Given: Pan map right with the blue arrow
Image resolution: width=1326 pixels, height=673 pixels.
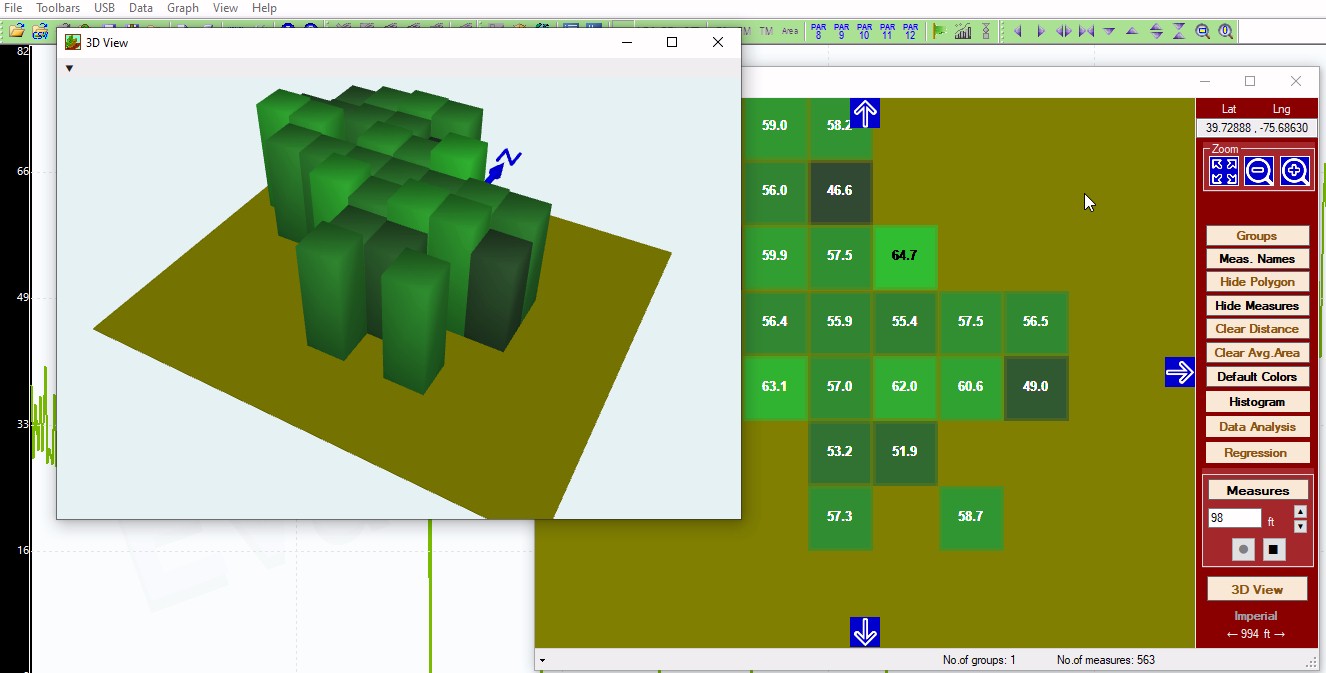Looking at the screenshot, I should [x=1180, y=372].
